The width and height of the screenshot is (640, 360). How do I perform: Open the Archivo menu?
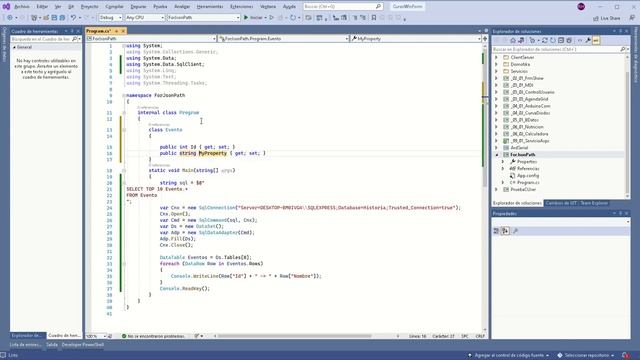22,7
